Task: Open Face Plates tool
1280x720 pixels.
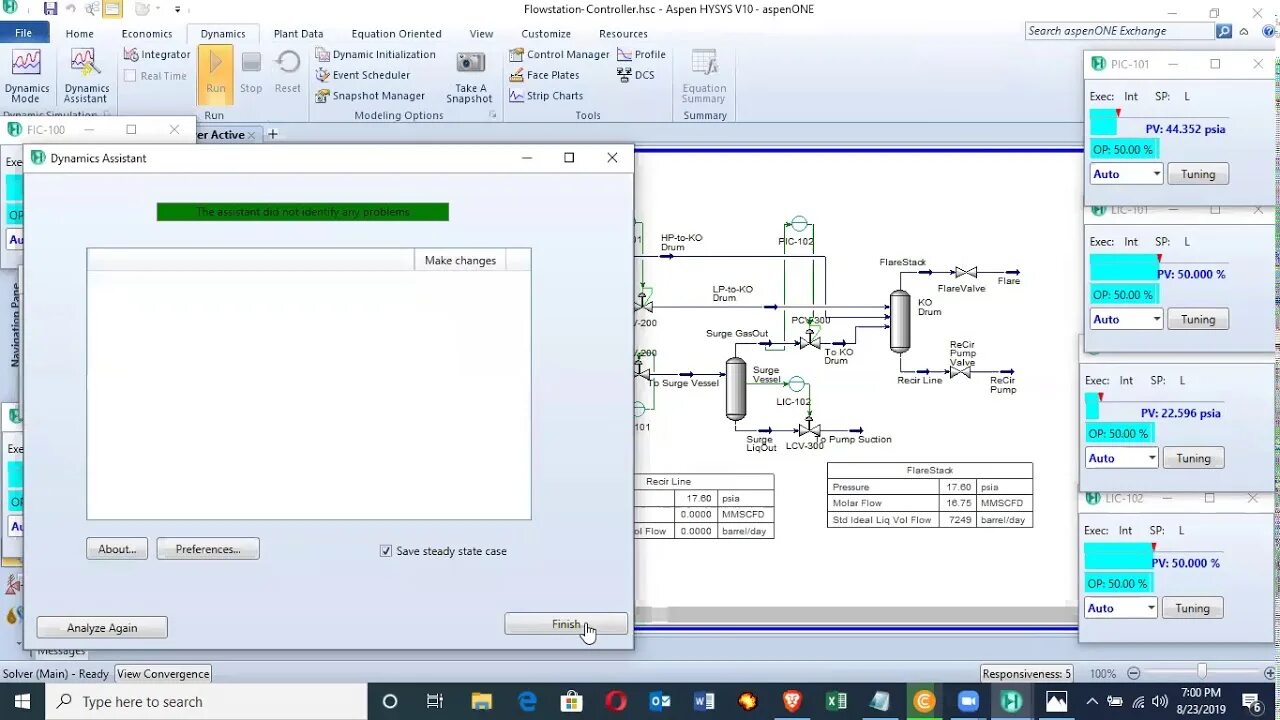Action: pos(545,75)
